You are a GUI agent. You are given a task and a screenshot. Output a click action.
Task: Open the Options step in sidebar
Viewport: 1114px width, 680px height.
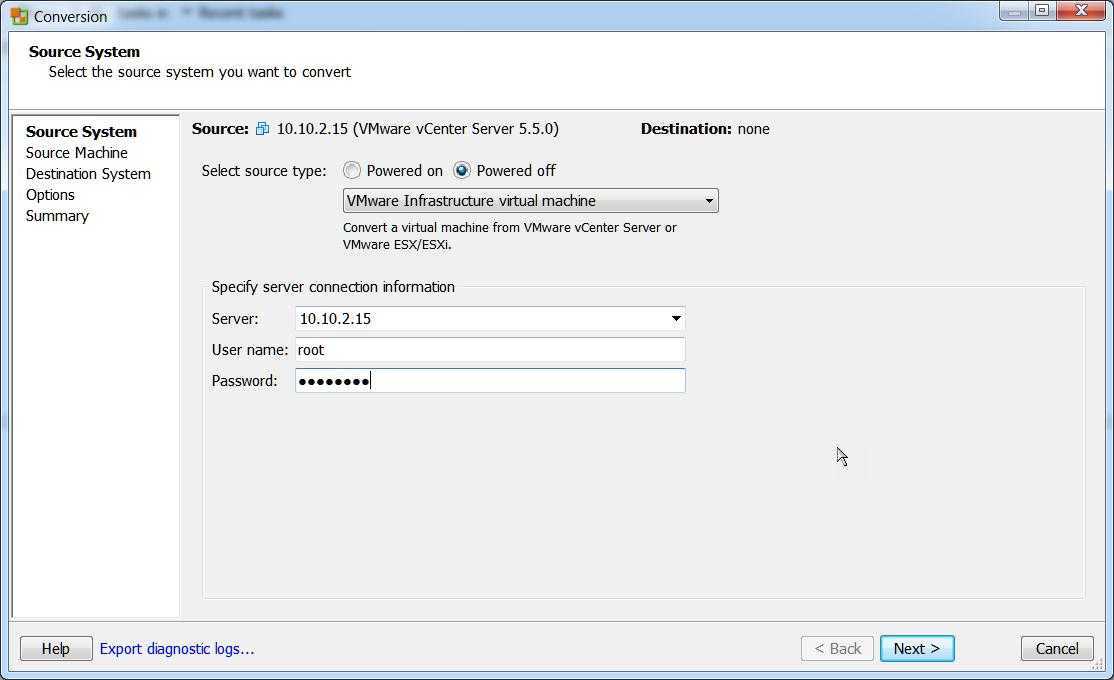(x=50, y=195)
